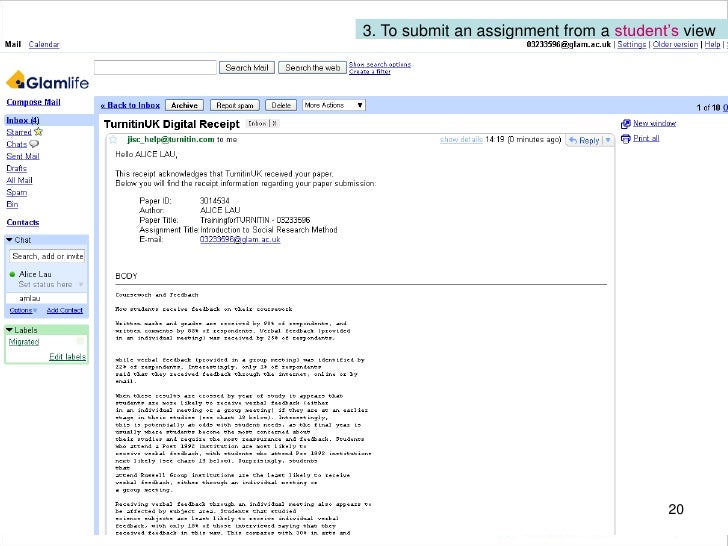
Task: Click the TurnitinUK Digital Receipt subject heading
Action: tap(171, 124)
